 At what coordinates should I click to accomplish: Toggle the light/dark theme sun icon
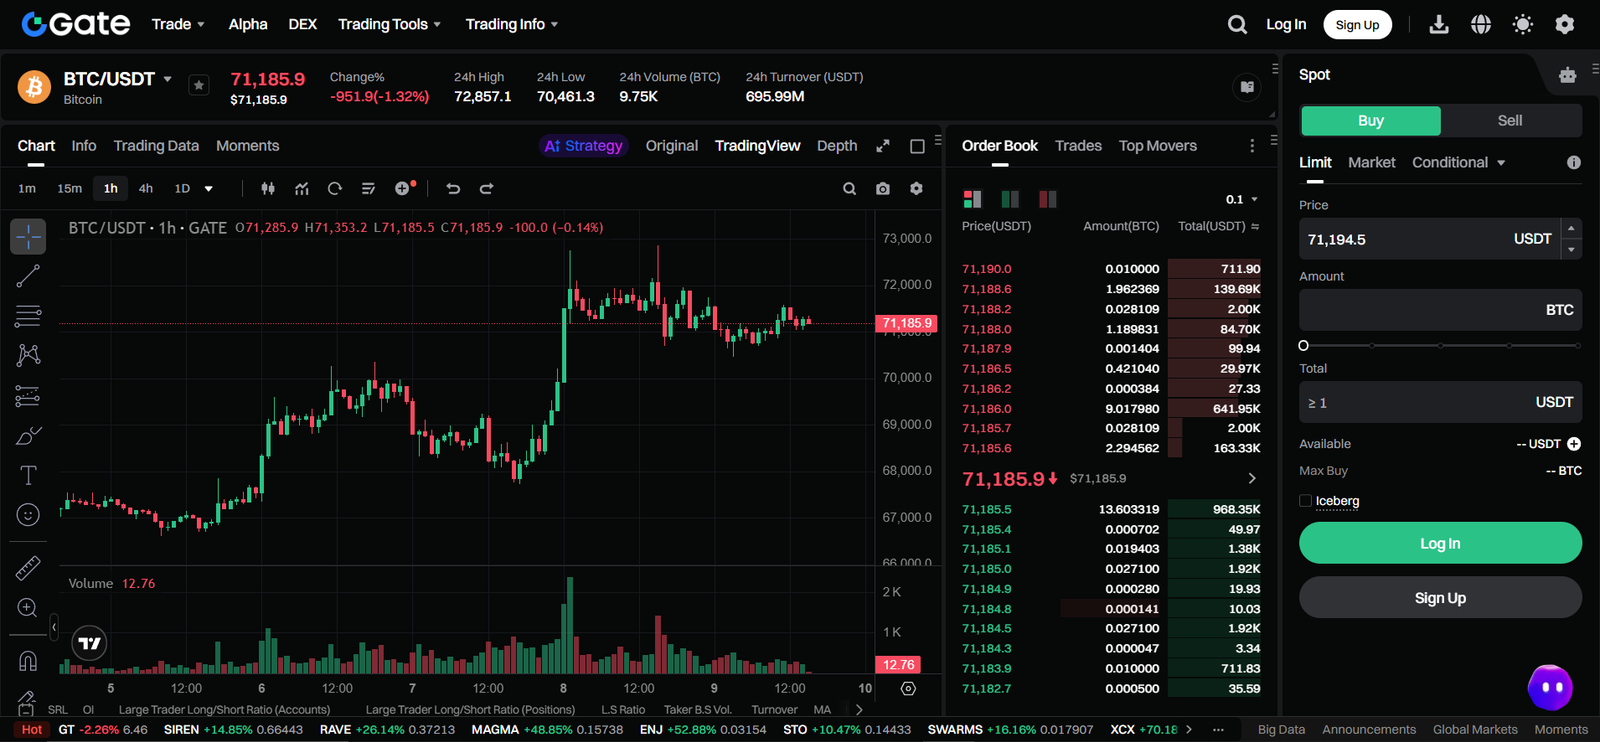pyautogui.click(x=1523, y=25)
